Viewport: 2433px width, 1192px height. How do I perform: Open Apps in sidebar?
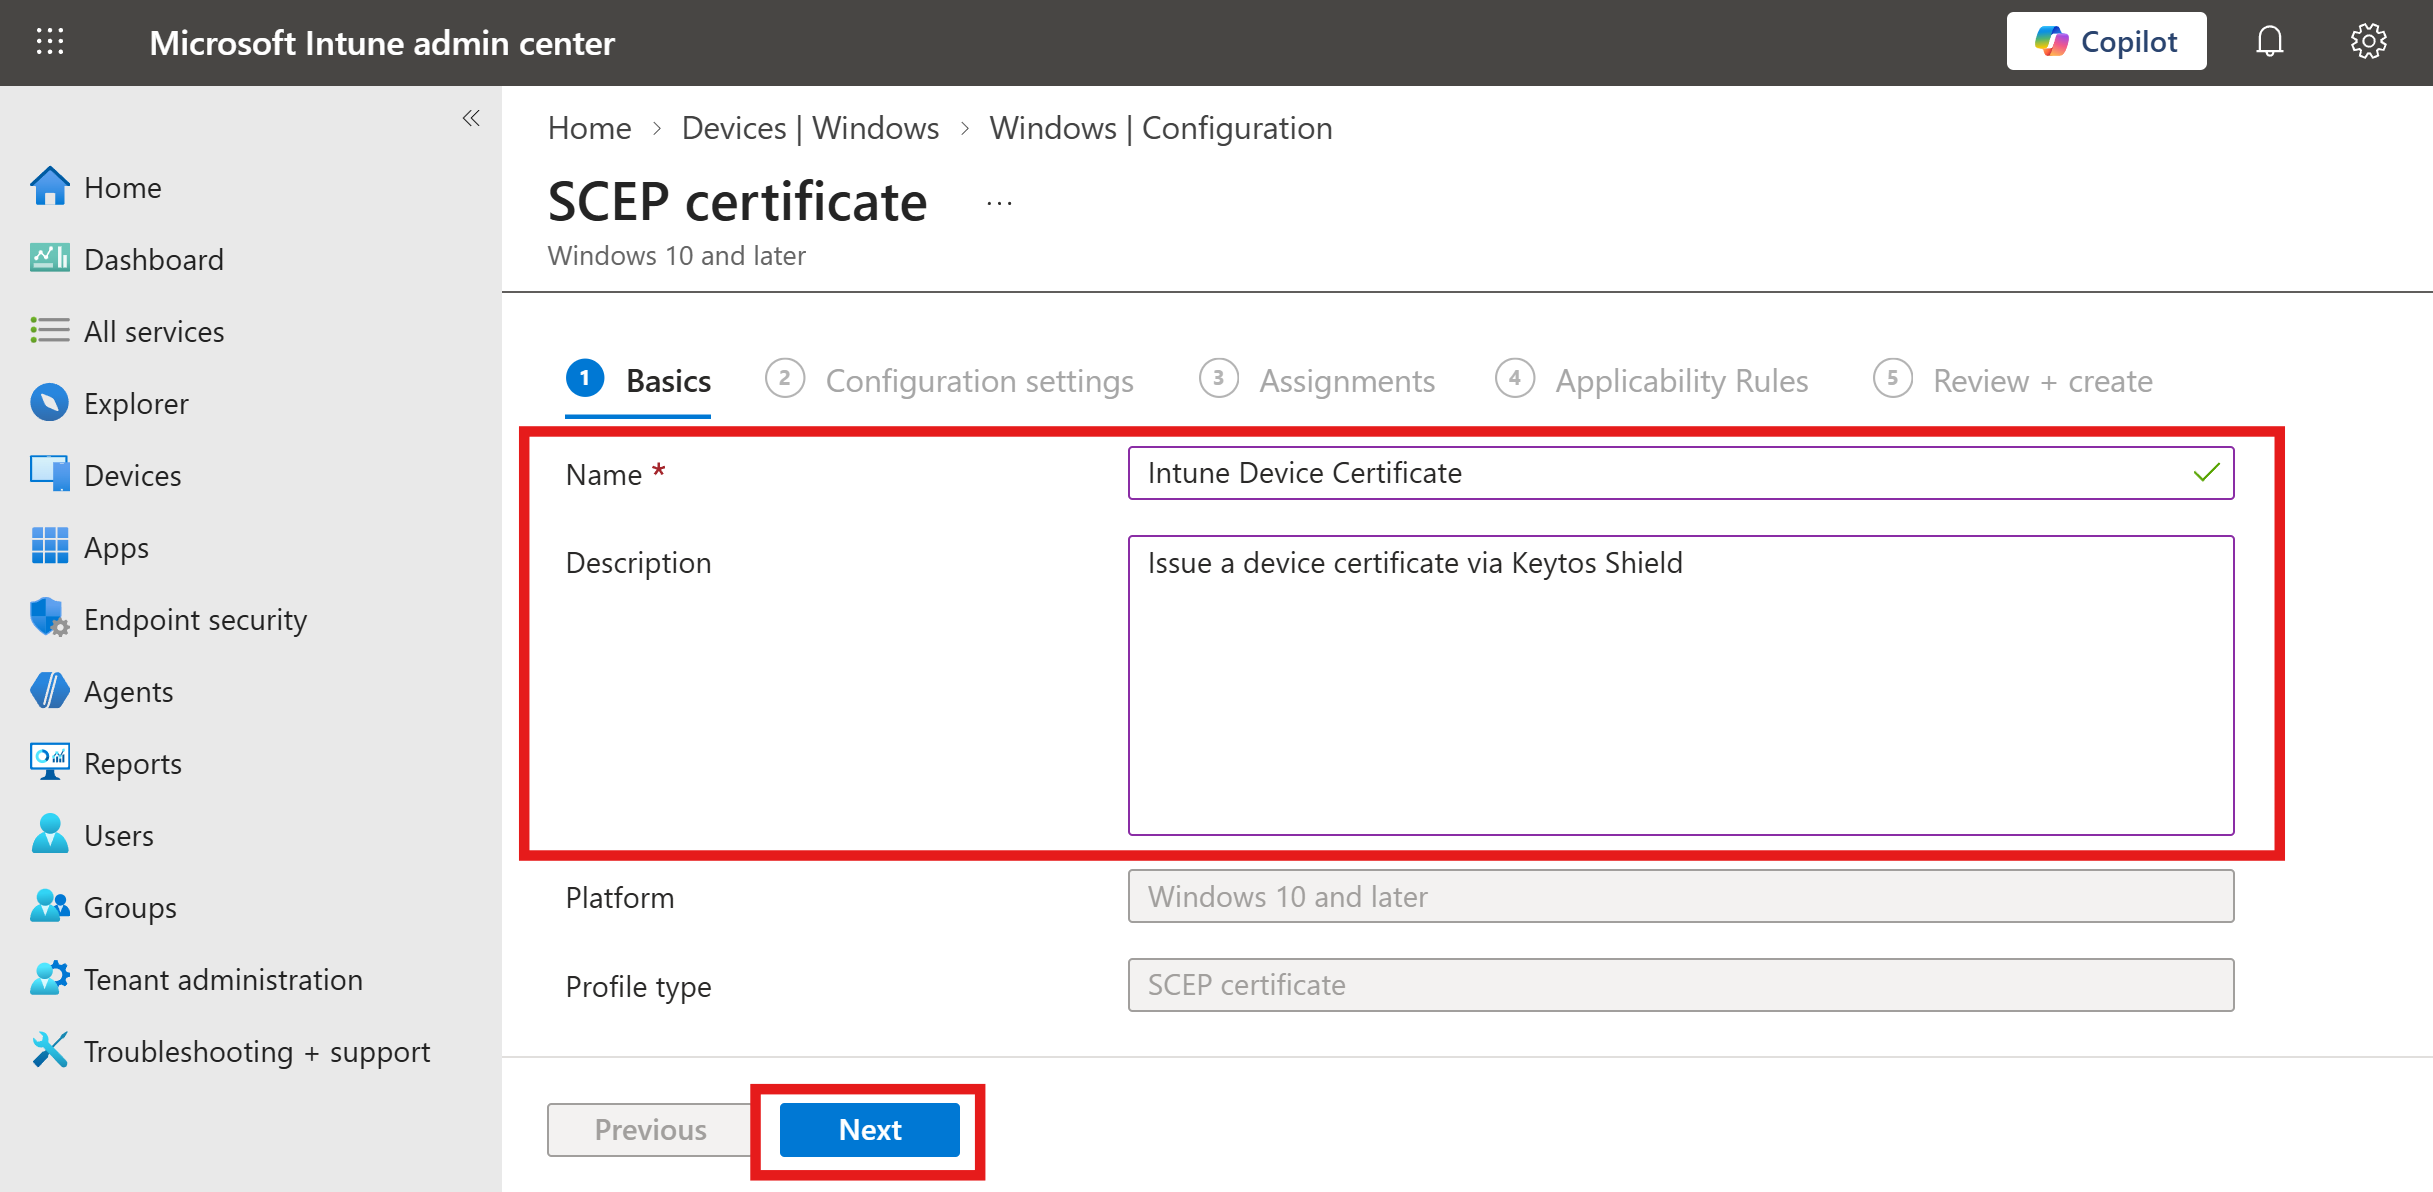point(116,548)
